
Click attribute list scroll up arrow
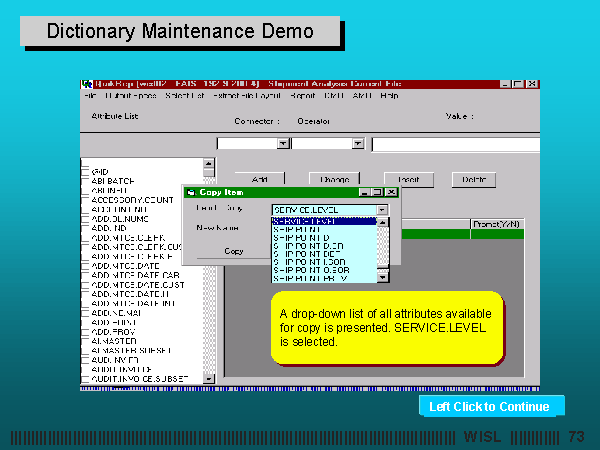(208, 163)
